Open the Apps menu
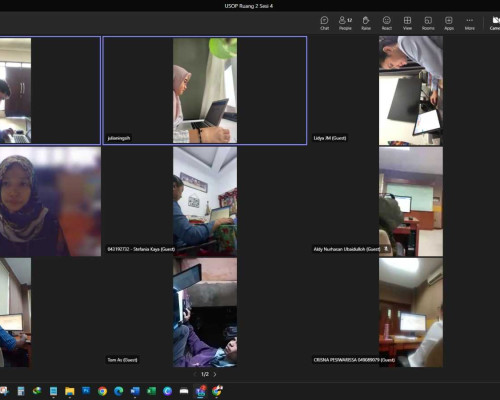Screen dimensions: 500x400 point(449,23)
